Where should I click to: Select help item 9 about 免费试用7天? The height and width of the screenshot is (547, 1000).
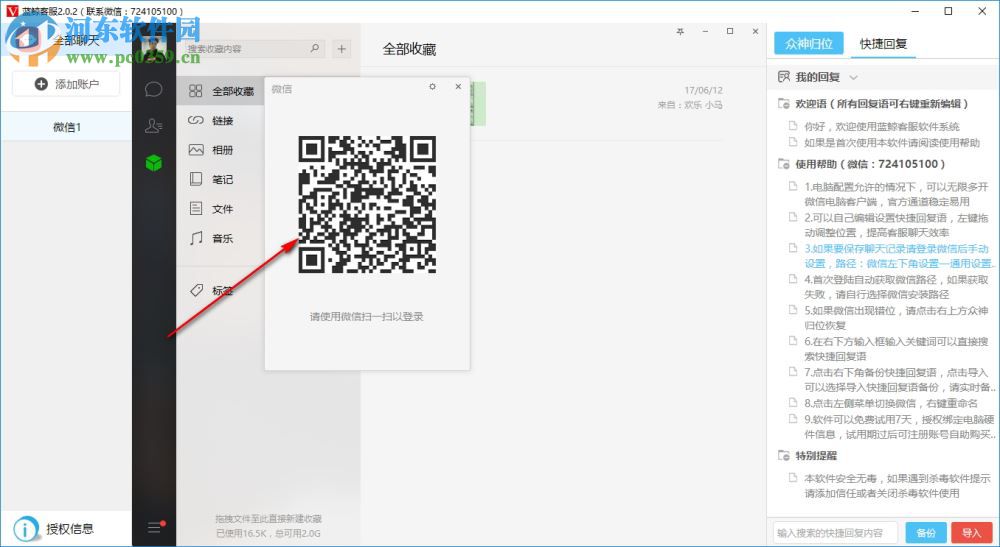point(898,427)
